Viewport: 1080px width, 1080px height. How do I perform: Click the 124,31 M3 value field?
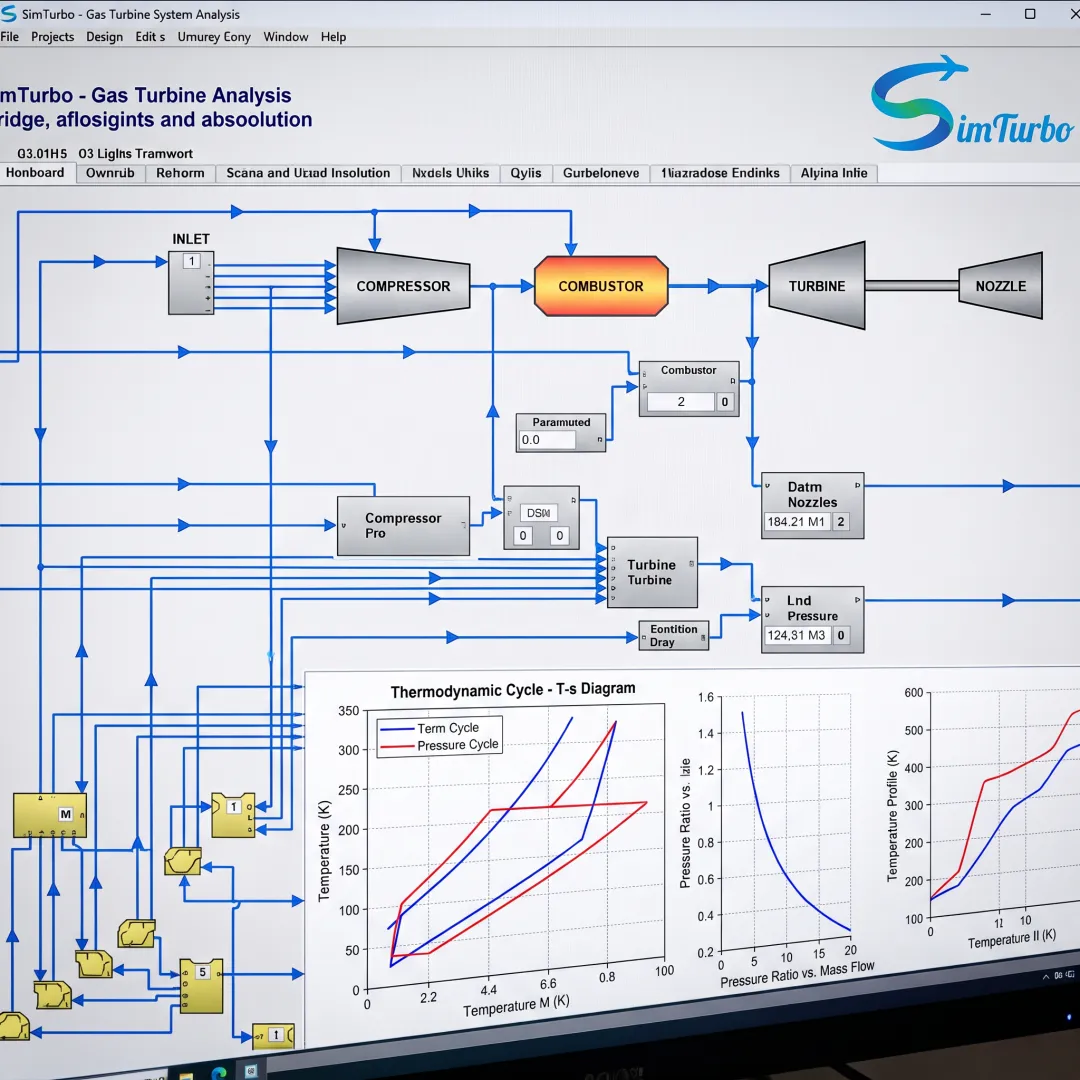pos(796,635)
